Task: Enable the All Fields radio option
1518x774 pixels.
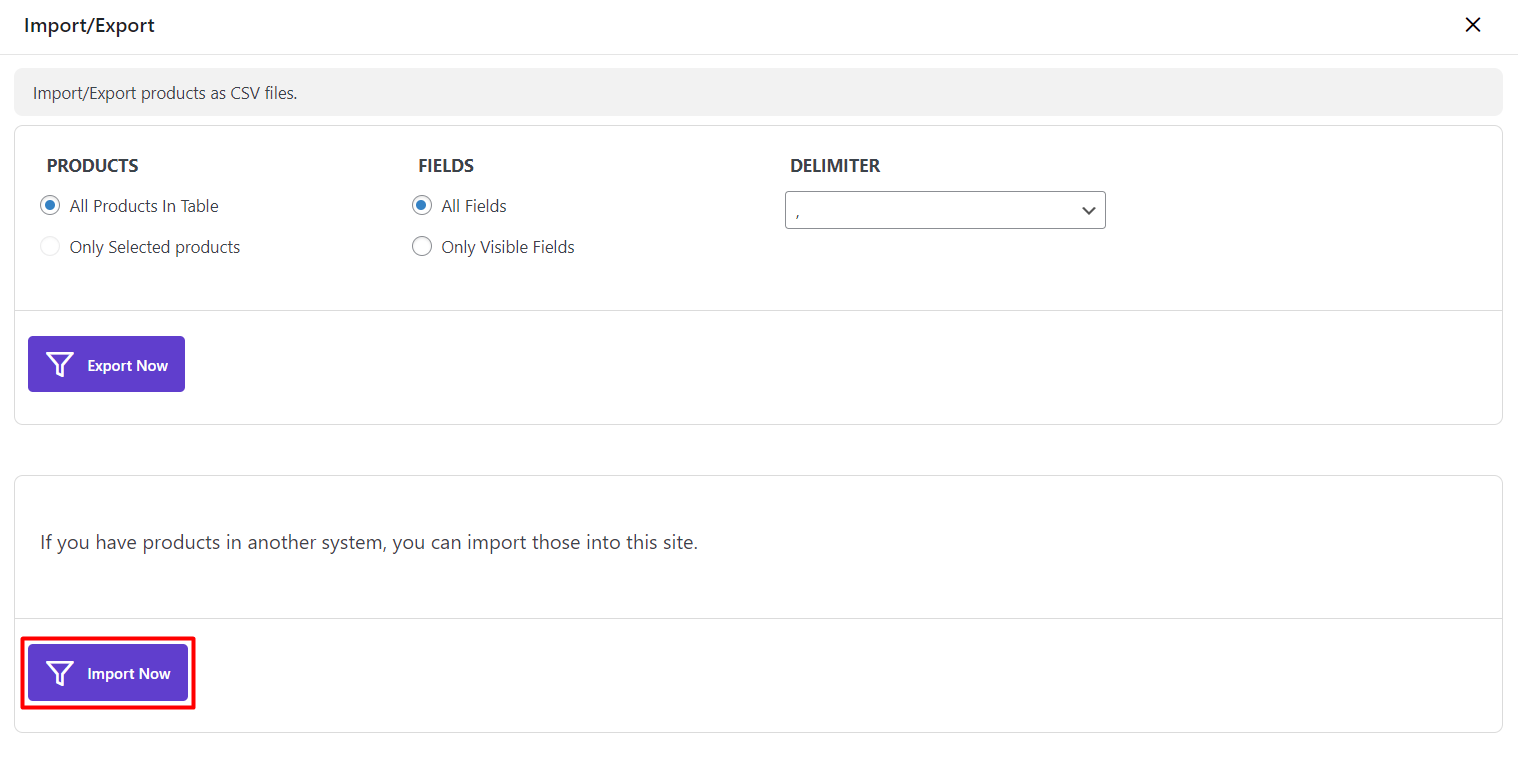Action: pos(422,206)
